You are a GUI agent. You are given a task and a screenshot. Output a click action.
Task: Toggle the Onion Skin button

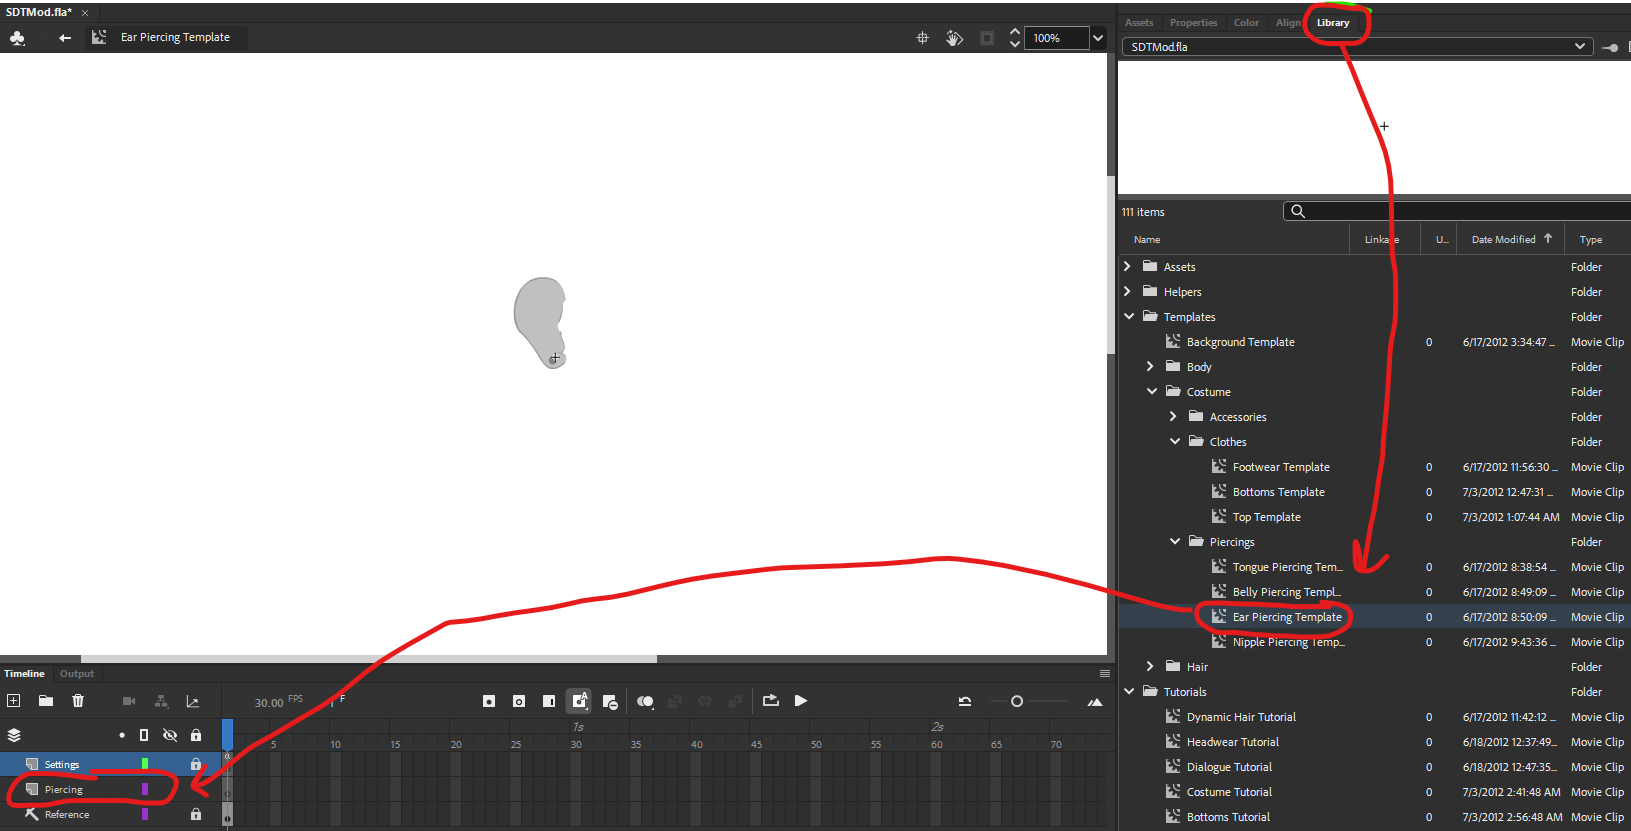(645, 701)
